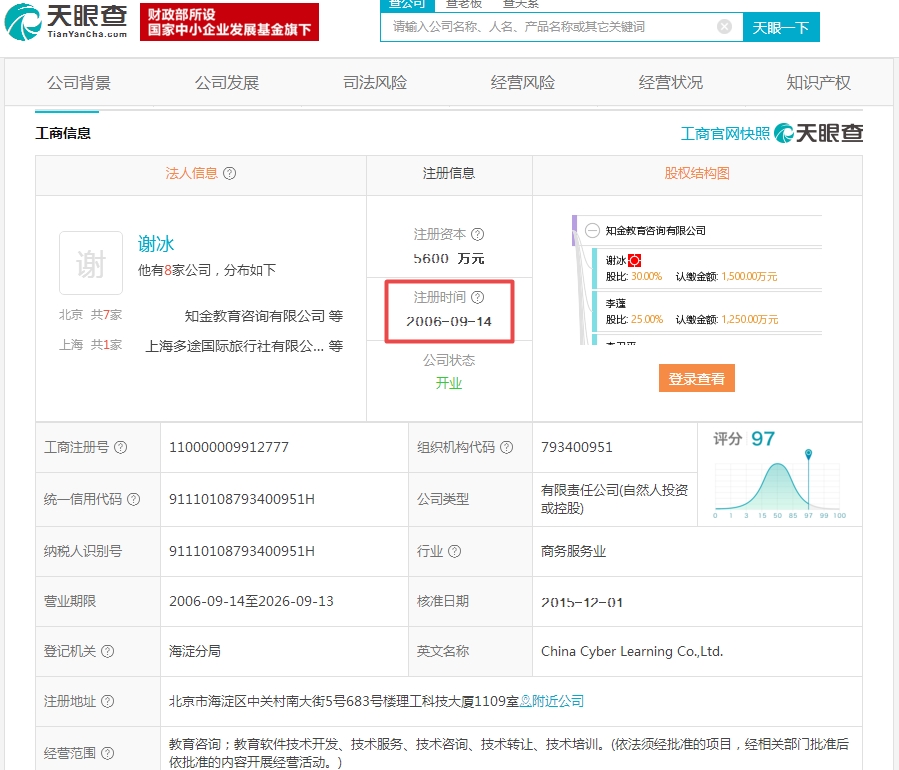Screen dimensions: 899x770
Task: Select the 法人信息 column header
Action: tap(191, 173)
